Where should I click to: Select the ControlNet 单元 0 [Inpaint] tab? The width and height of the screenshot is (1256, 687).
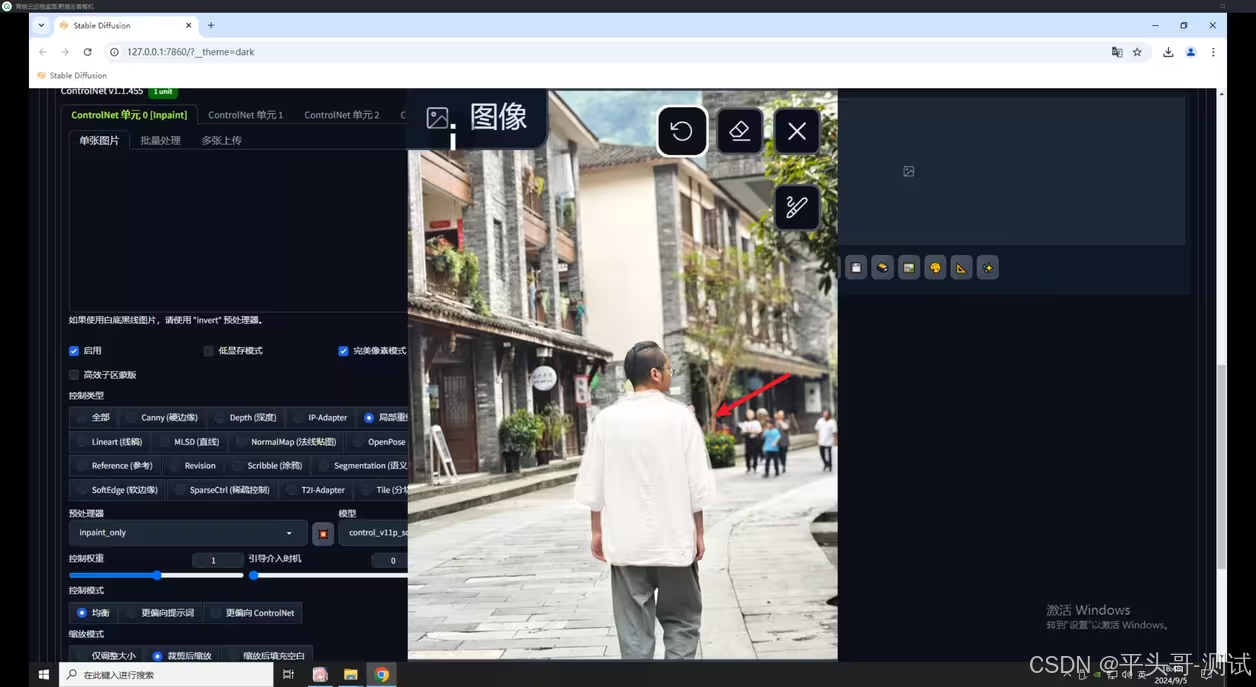pos(129,115)
